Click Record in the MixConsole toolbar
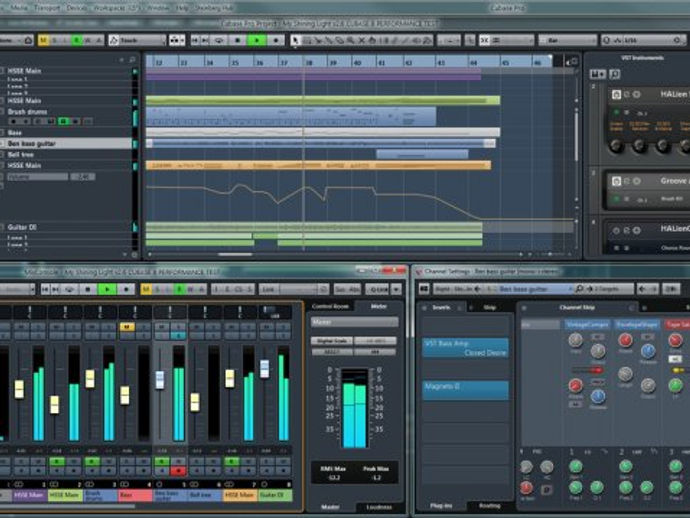The height and width of the screenshot is (518, 690). [126, 289]
